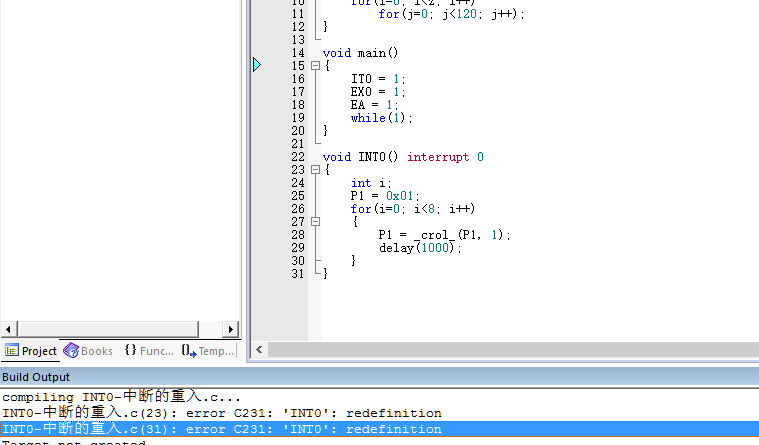
Task: Click the 'void main()' declaration
Action: tap(361, 53)
